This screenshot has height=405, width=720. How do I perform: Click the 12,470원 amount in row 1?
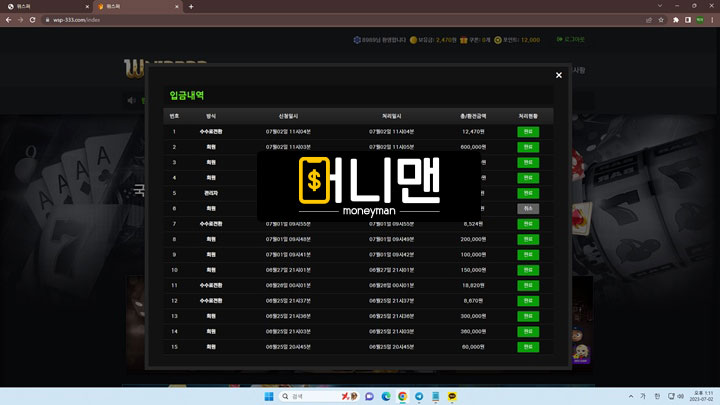[x=473, y=132]
